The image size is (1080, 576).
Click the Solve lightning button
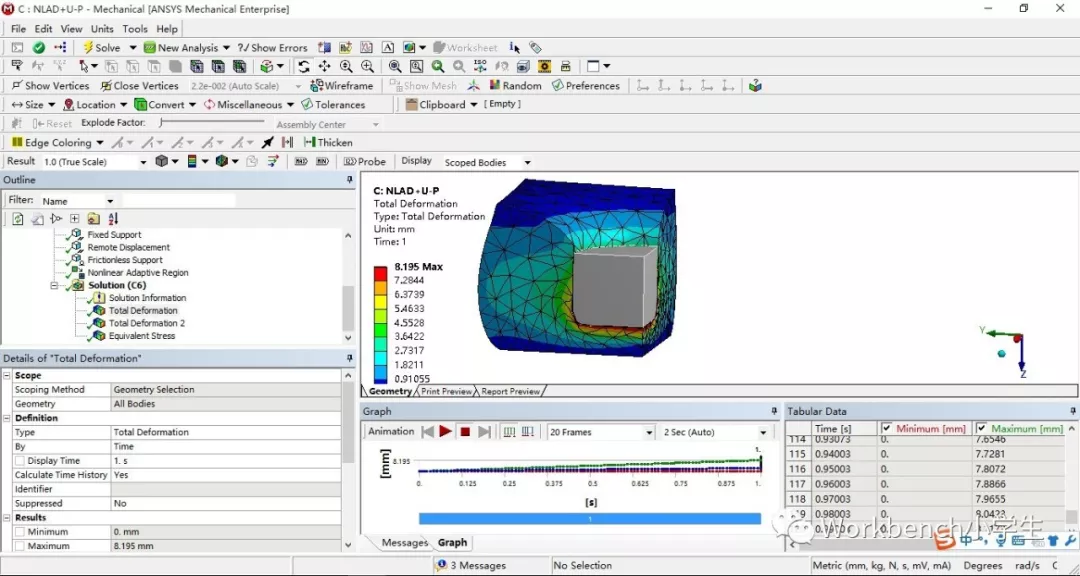tap(101, 48)
